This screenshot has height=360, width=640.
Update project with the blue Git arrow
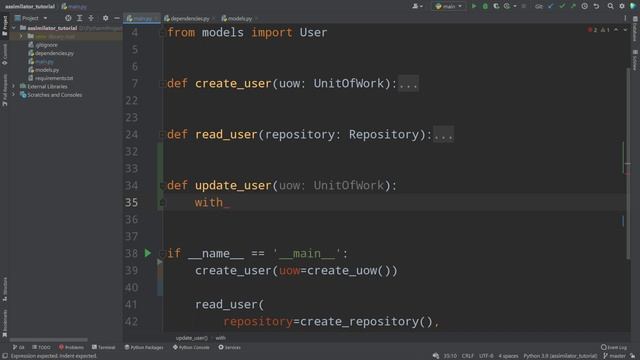[551, 6]
